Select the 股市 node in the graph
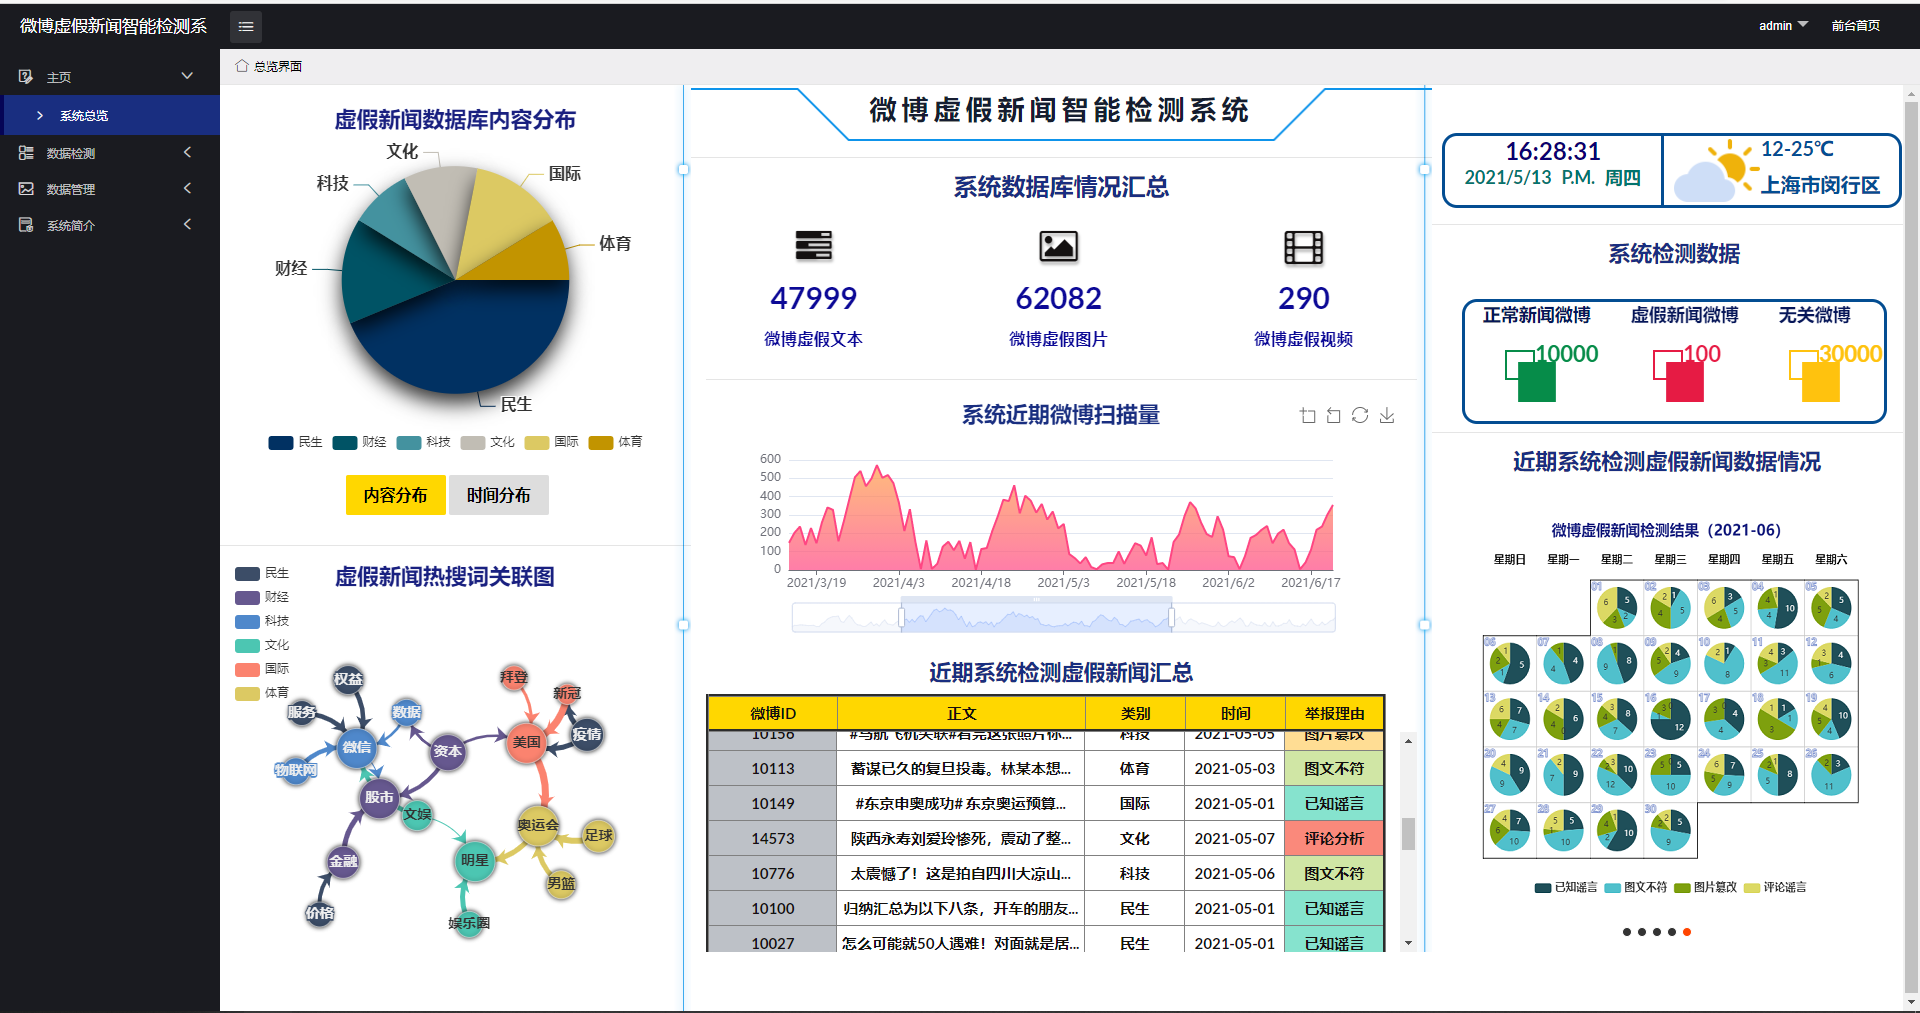Image resolution: width=1920 pixels, height=1013 pixels. 379,797
